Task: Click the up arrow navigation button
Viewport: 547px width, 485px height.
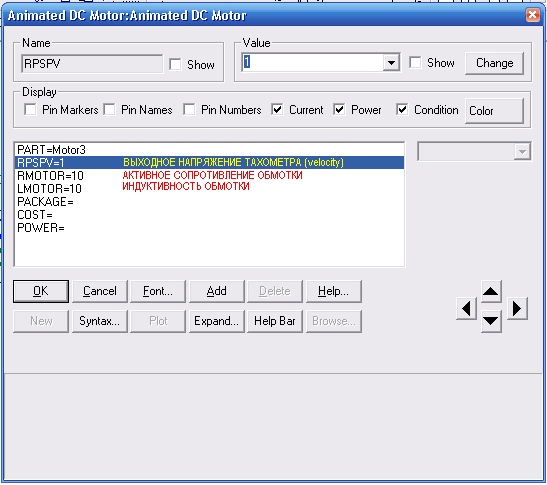Action: (x=491, y=291)
